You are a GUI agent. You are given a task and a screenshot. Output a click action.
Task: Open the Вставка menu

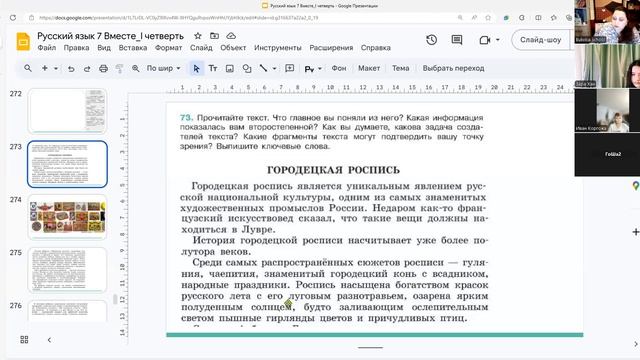(x=133, y=48)
